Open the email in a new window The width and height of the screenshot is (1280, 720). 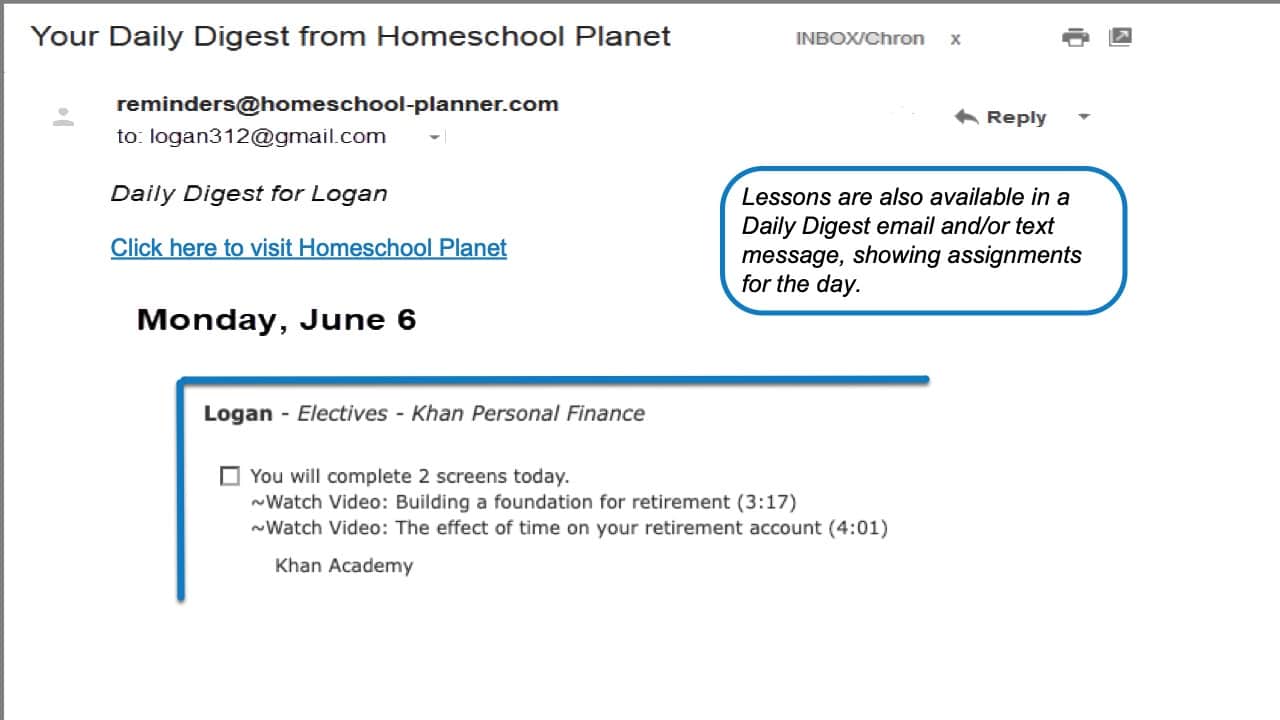(x=1120, y=38)
